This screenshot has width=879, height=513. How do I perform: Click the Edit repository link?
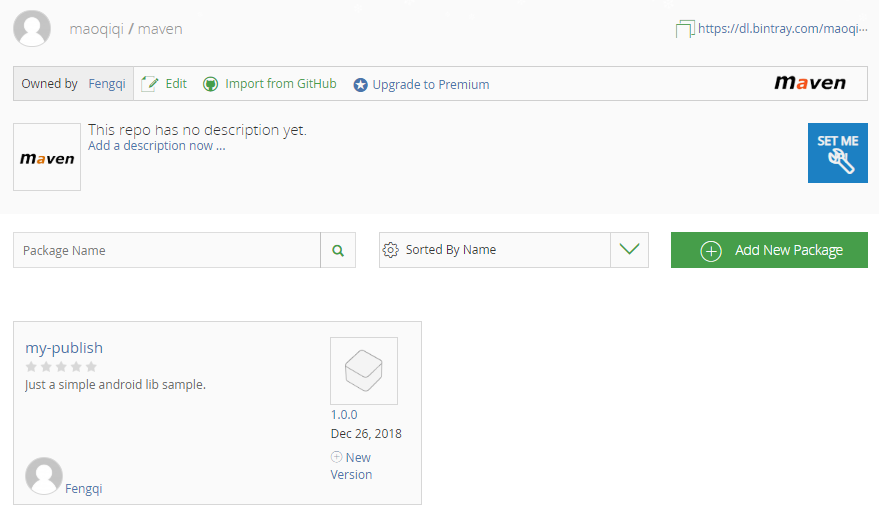[176, 84]
